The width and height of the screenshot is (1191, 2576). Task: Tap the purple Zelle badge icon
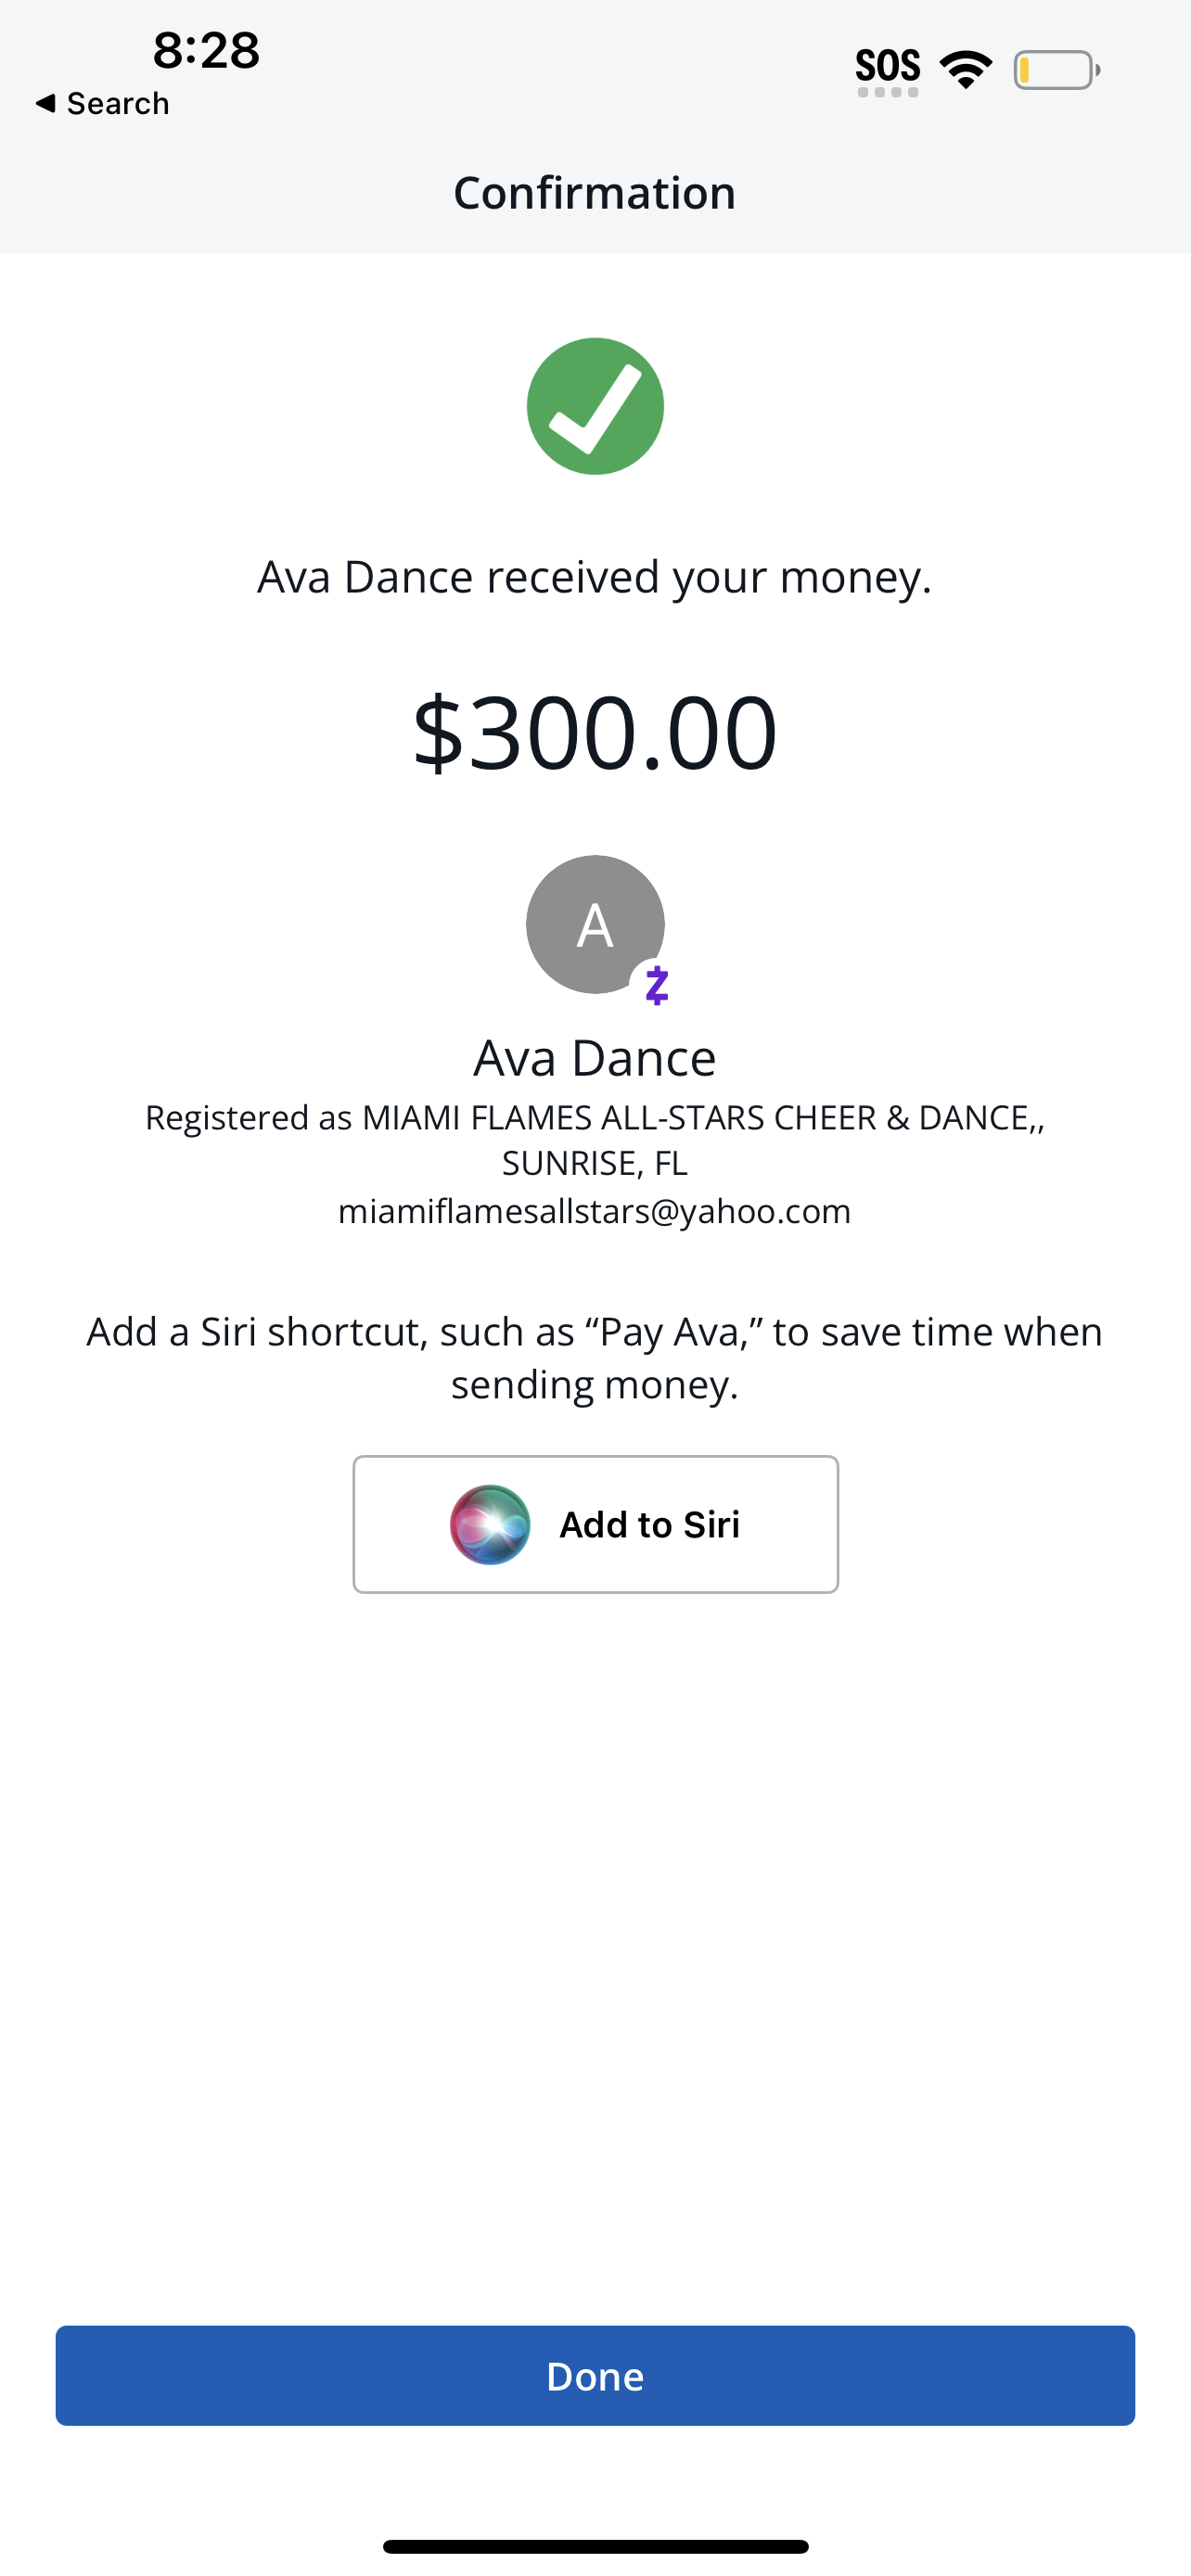pos(656,986)
